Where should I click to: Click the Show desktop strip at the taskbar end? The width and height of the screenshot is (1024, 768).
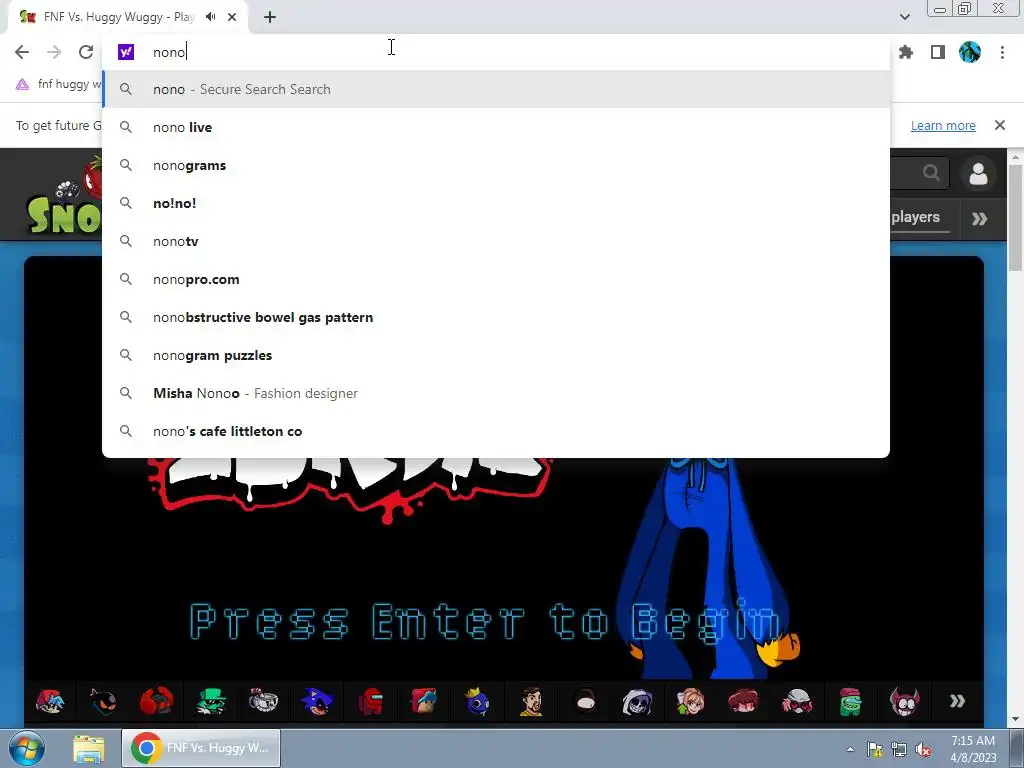coord(1017,748)
